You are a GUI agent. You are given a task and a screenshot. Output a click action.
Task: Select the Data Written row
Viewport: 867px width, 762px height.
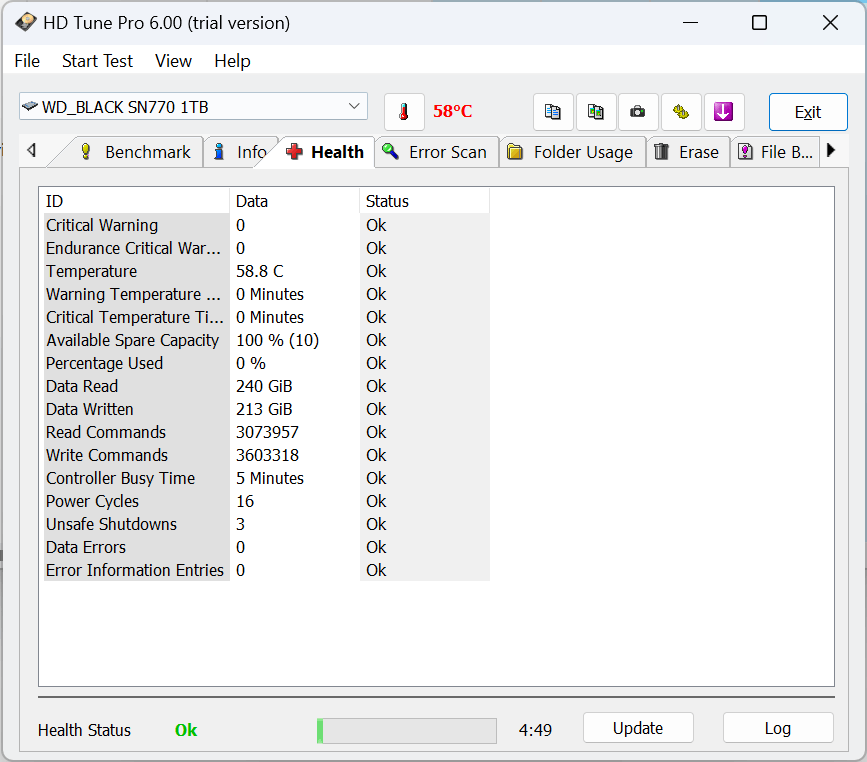coord(267,409)
